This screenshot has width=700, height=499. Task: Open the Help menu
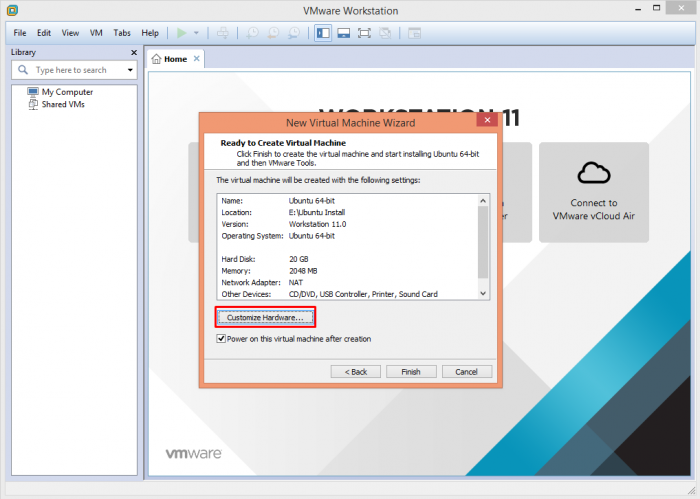(x=150, y=33)
